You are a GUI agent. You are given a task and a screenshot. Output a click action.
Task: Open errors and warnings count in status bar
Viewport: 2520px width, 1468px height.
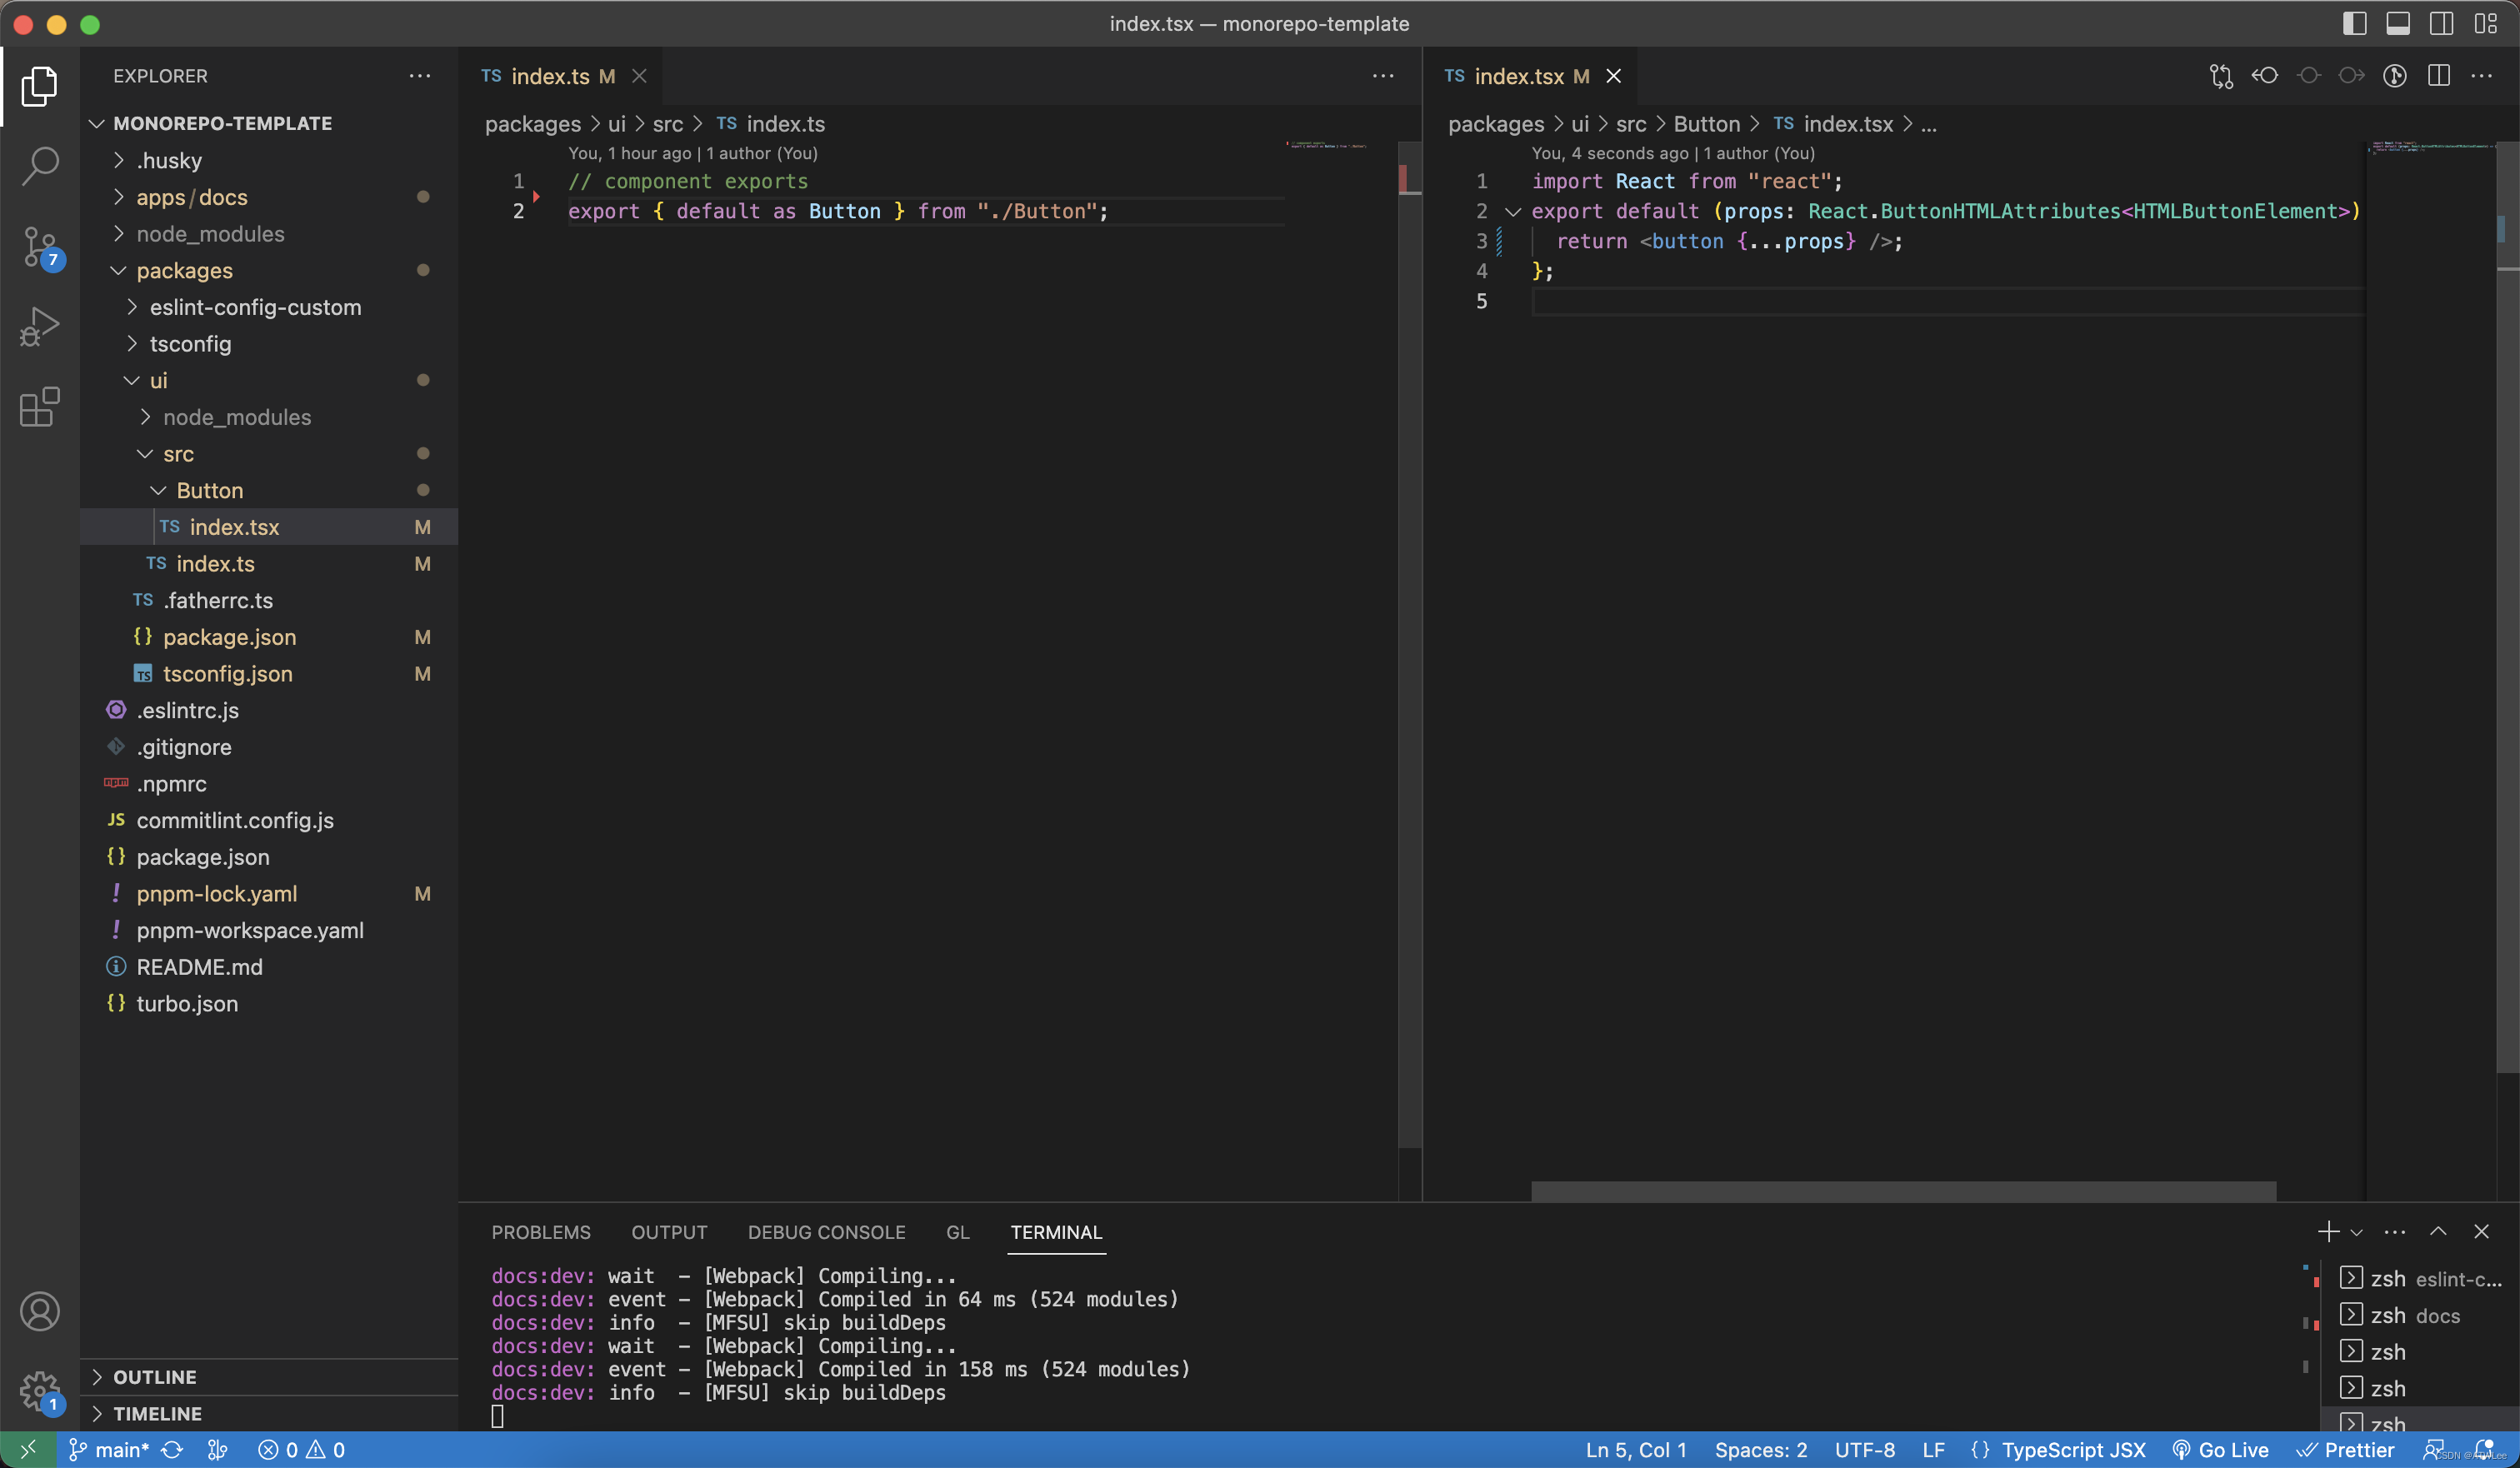[301, 1450]
